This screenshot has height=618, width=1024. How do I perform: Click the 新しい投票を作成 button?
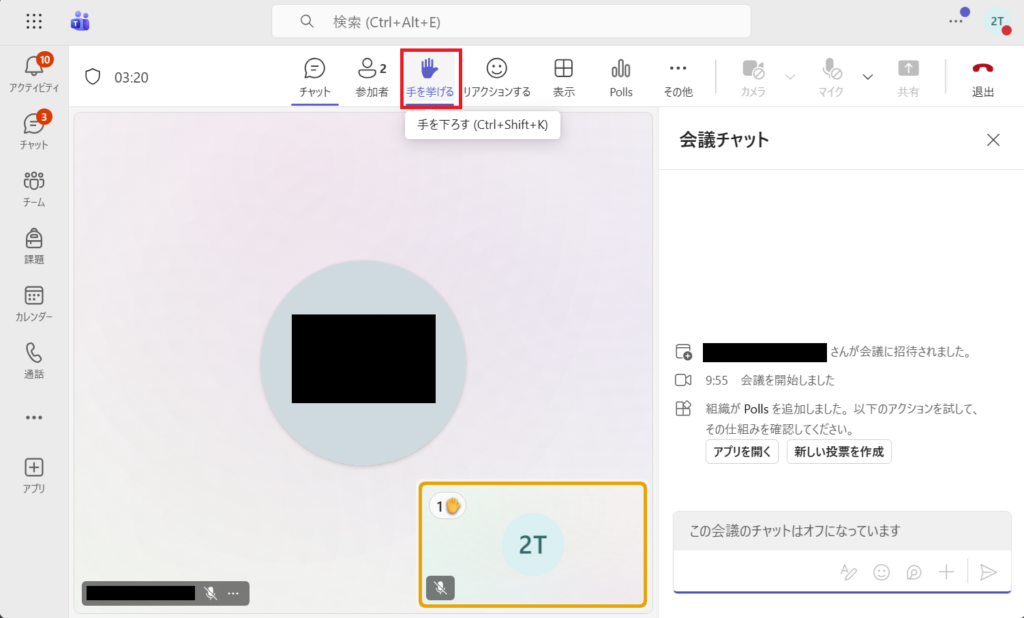coord(838,451)
